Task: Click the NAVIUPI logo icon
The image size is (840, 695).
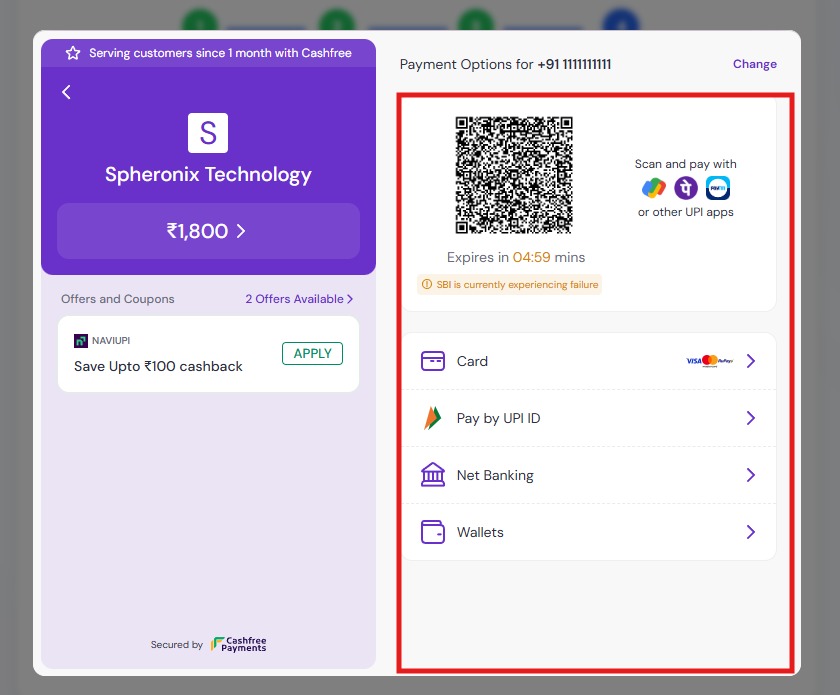Action: [81, 341]
